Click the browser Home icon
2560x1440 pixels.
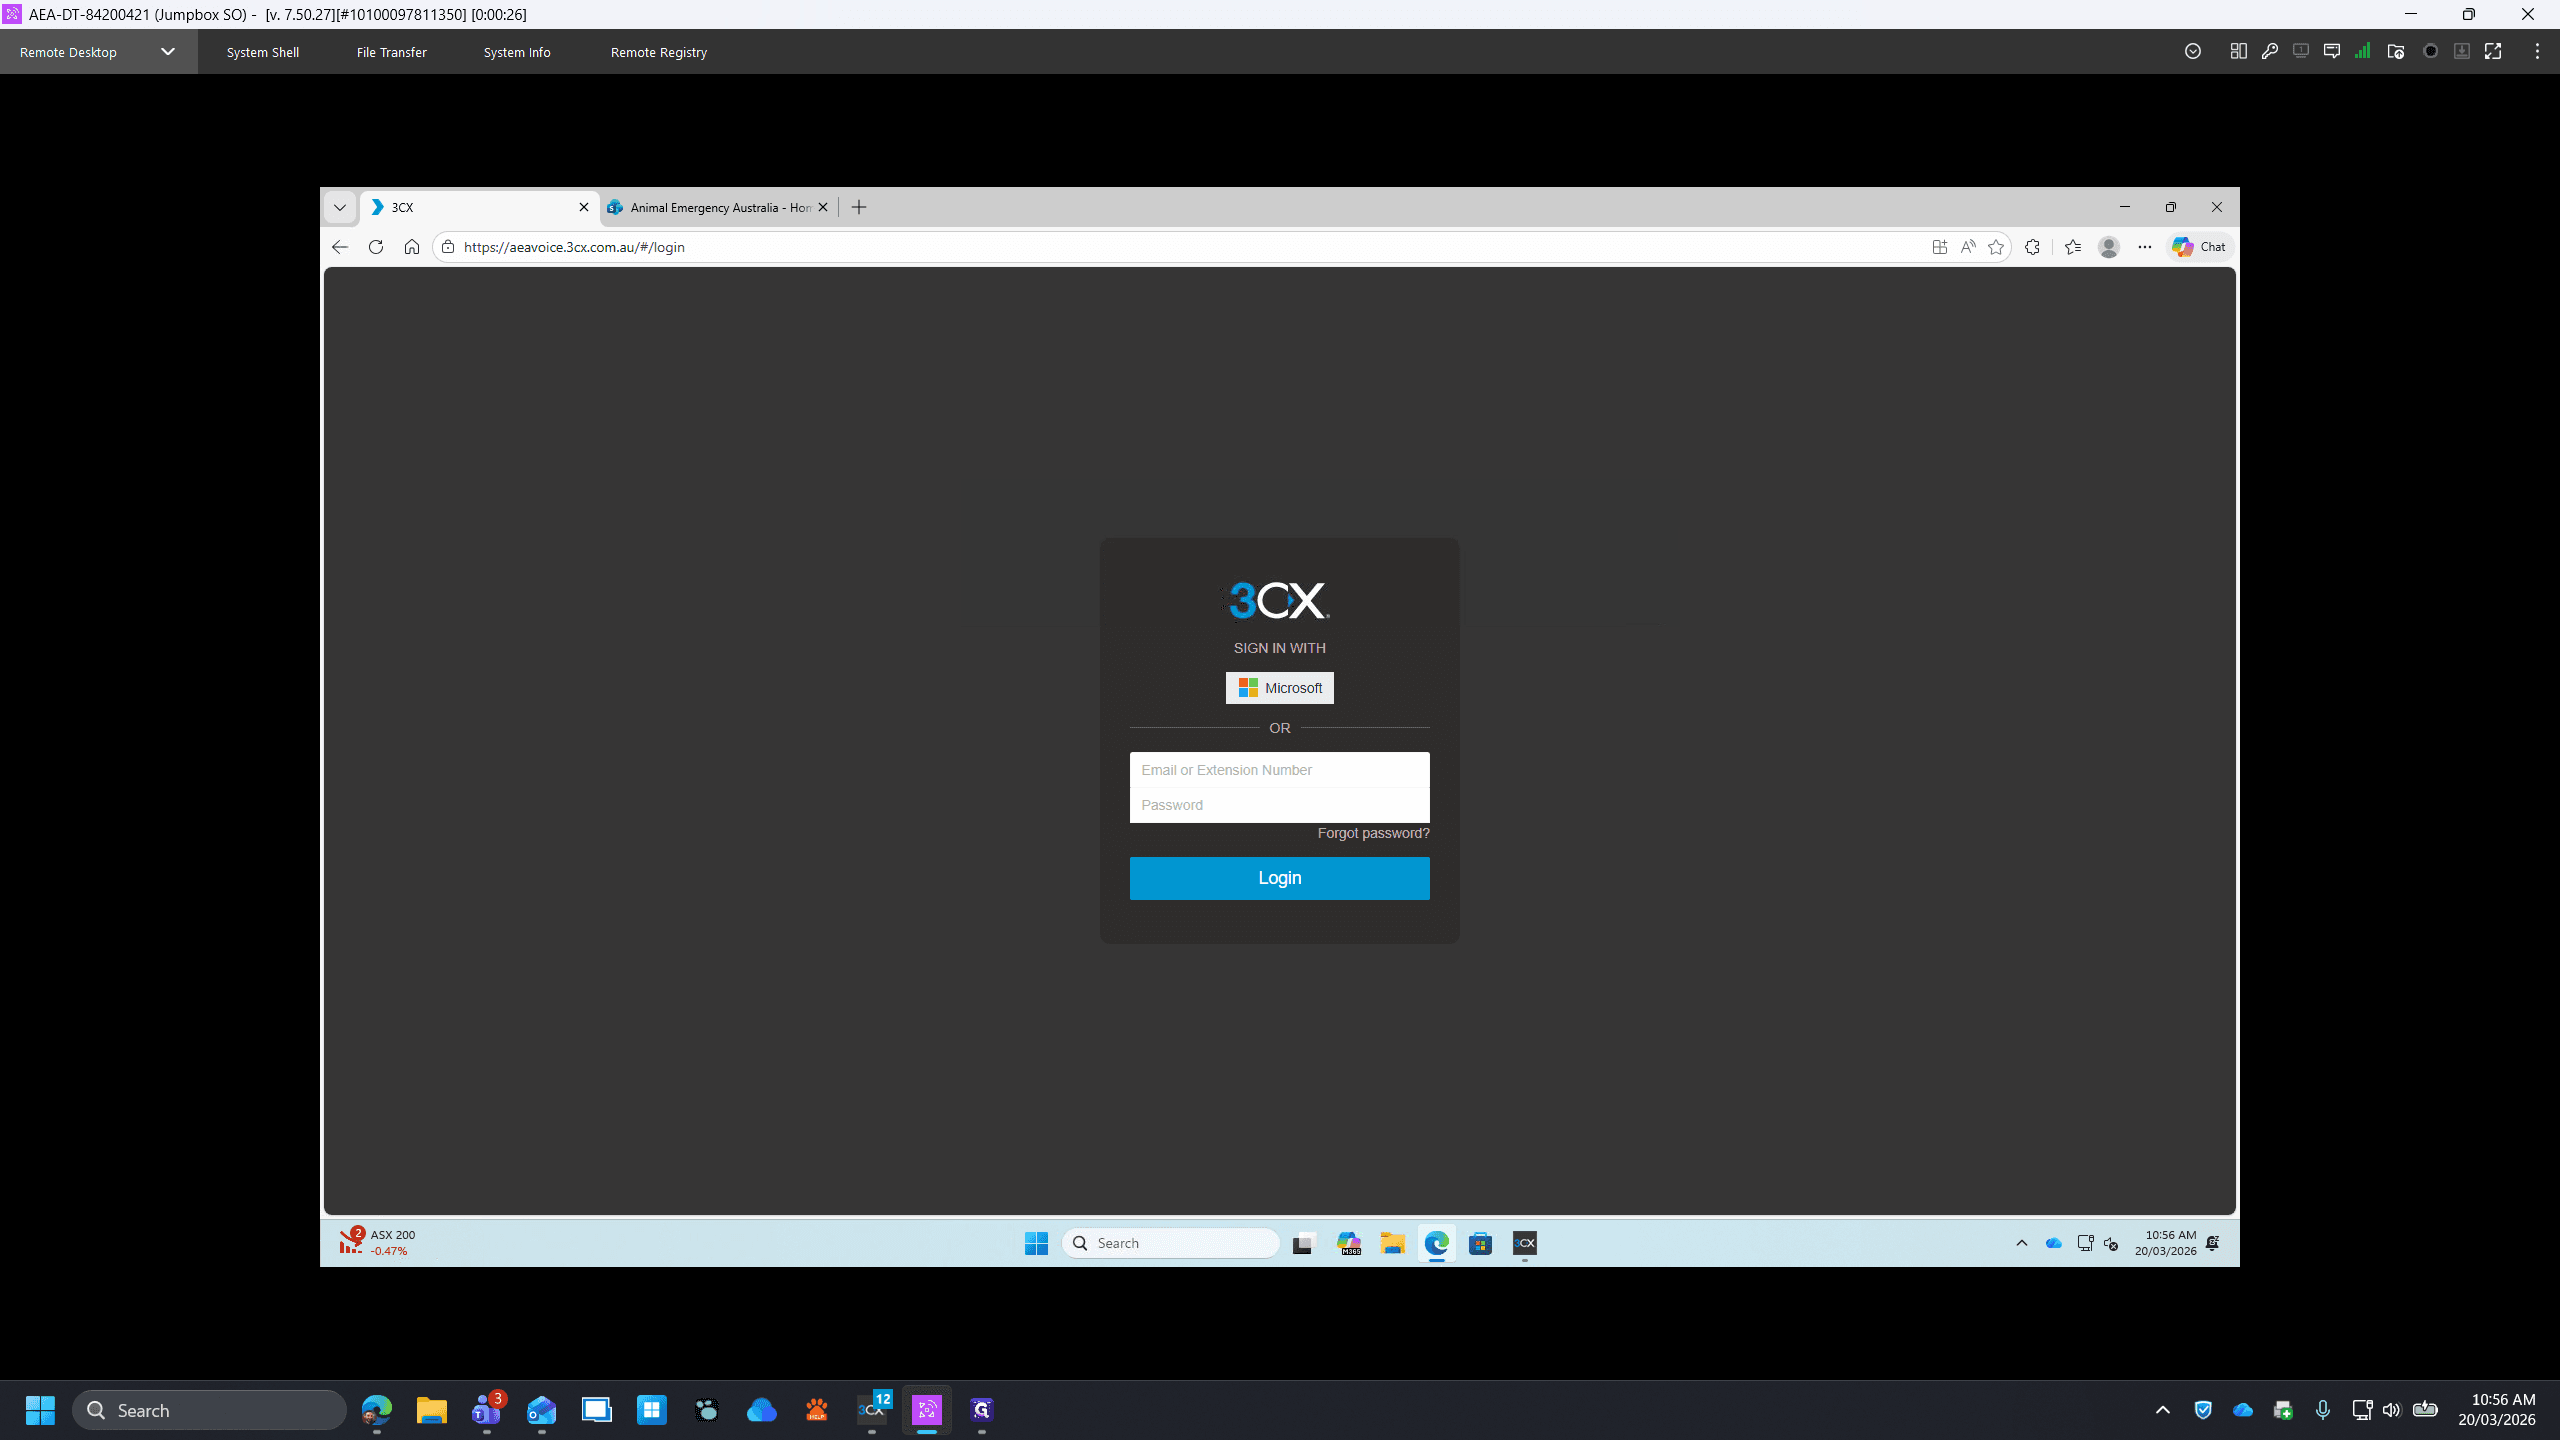coord(412,247)
